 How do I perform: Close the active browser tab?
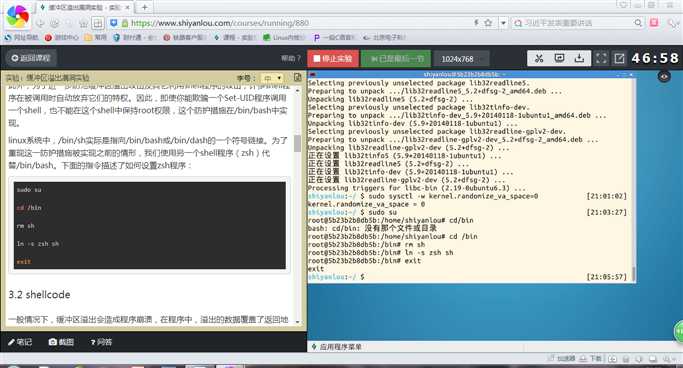click(x=127, y=7)
